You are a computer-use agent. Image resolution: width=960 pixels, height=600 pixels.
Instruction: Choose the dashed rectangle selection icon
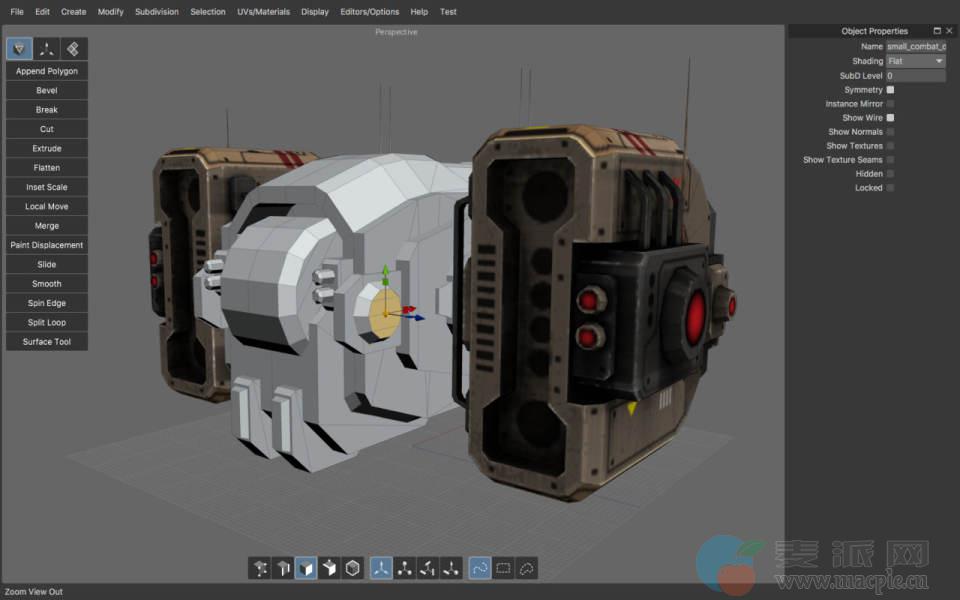click(504, 568)
